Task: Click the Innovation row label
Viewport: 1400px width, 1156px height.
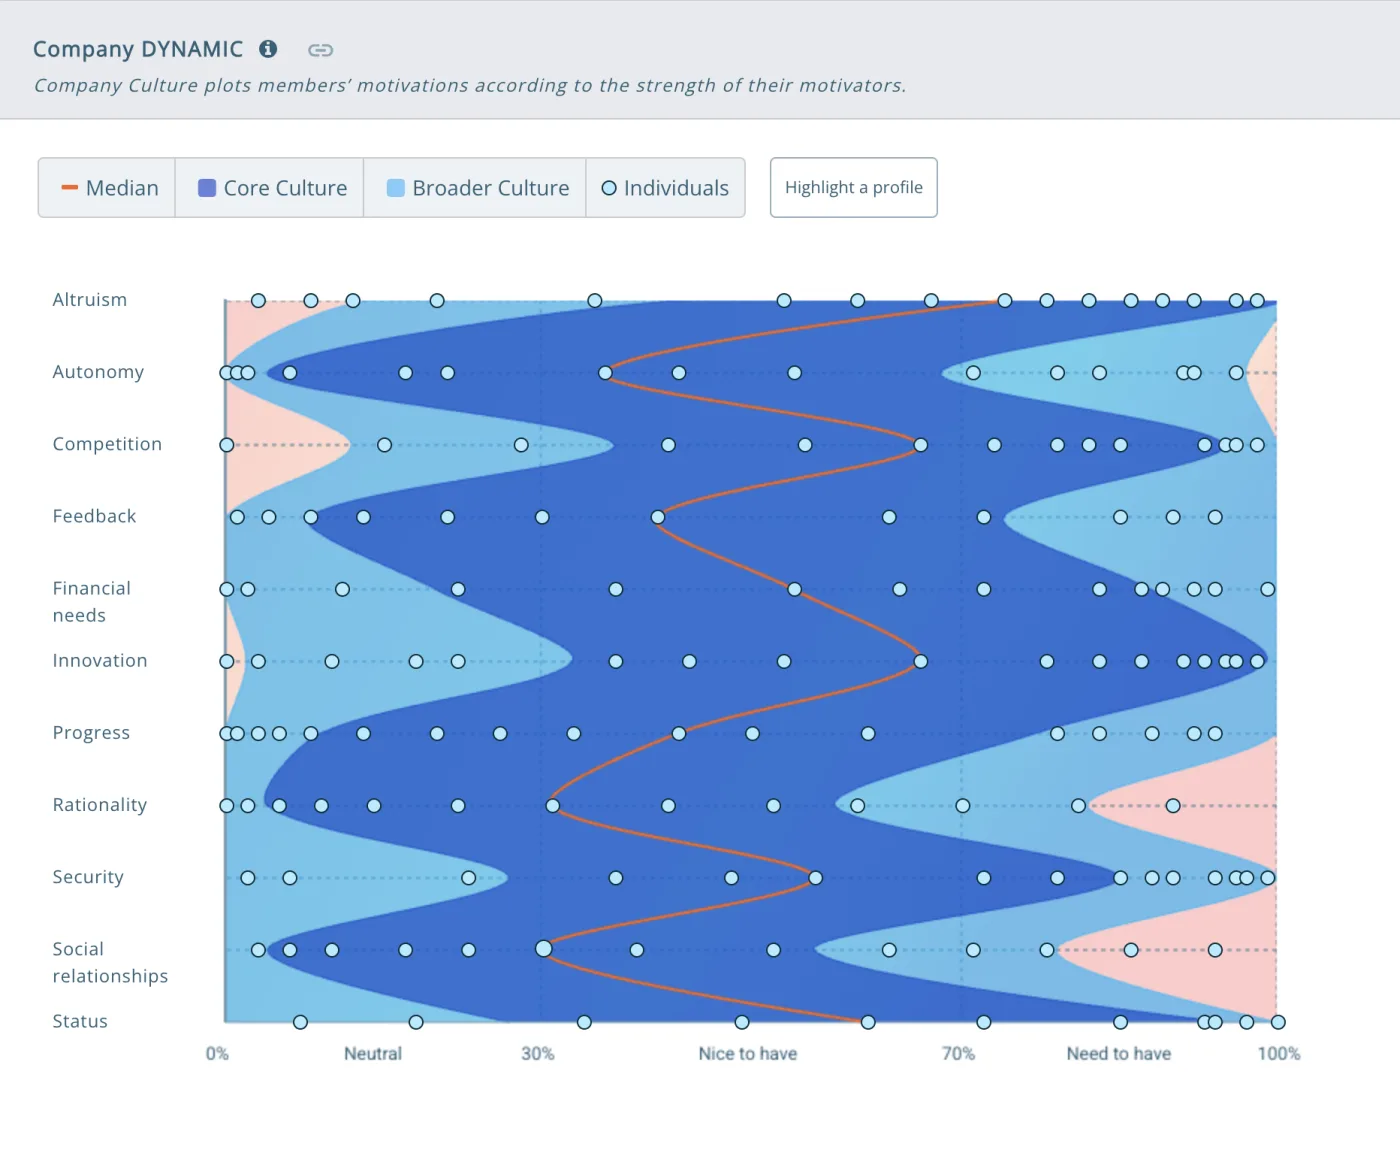Action: tap(100, 660)
